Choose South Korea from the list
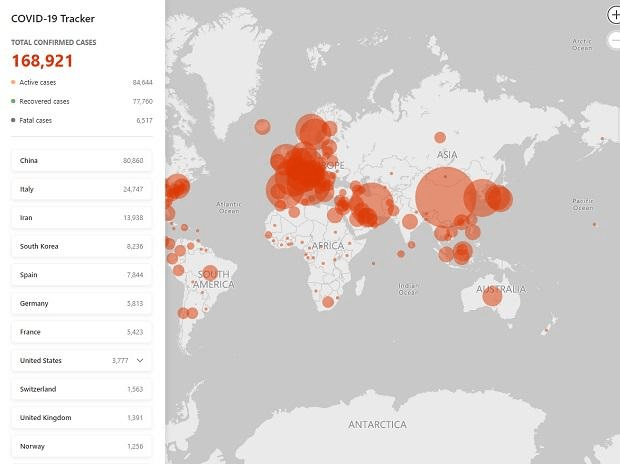Viewport: 620px width, 464px height. coord(82,246)
